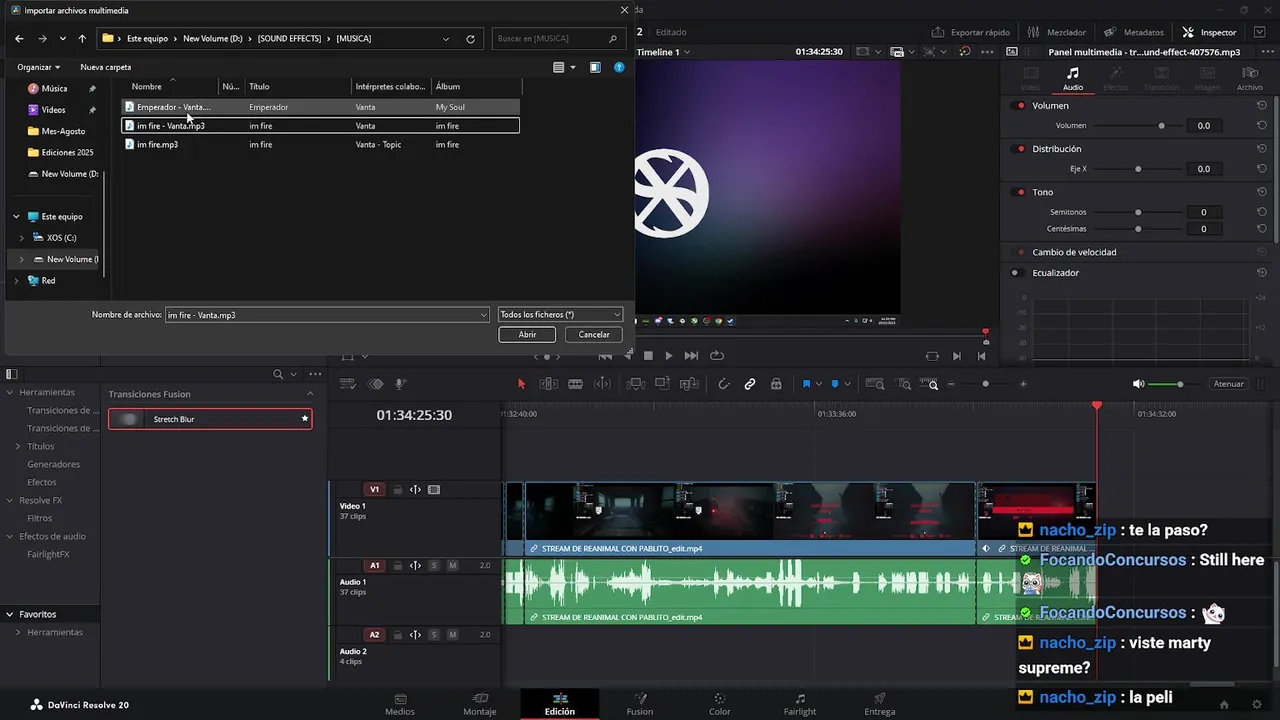This screenshot has width=1280, height=720.
Task: Click the blue marker icon
Action: tap(835, 384)
